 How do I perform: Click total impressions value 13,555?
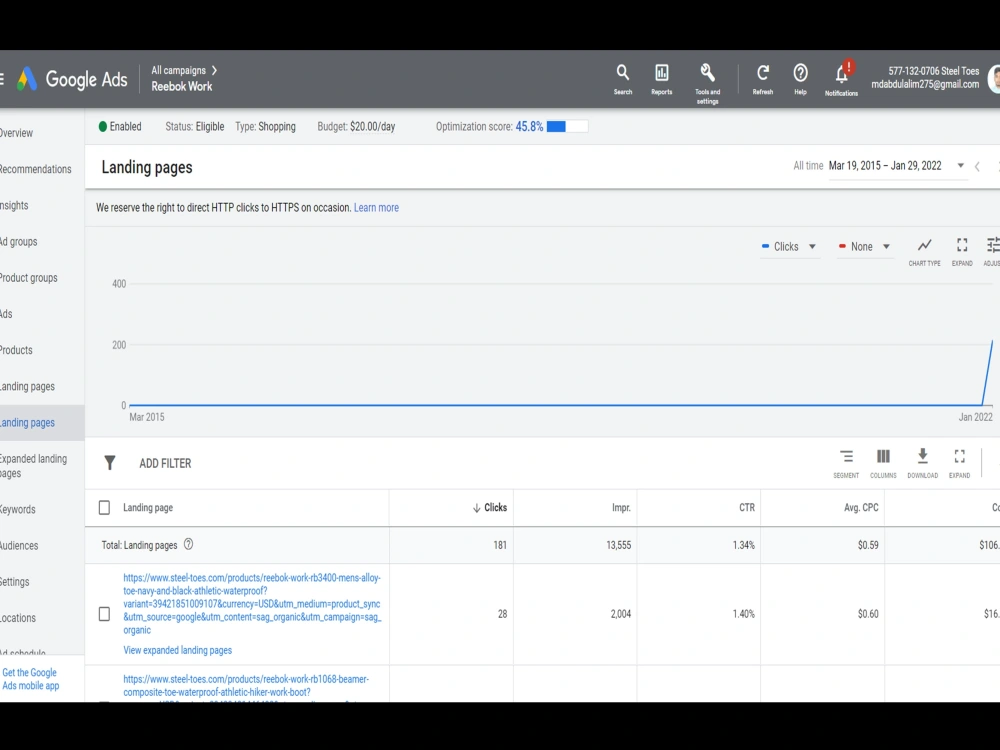tap(619, 545)
